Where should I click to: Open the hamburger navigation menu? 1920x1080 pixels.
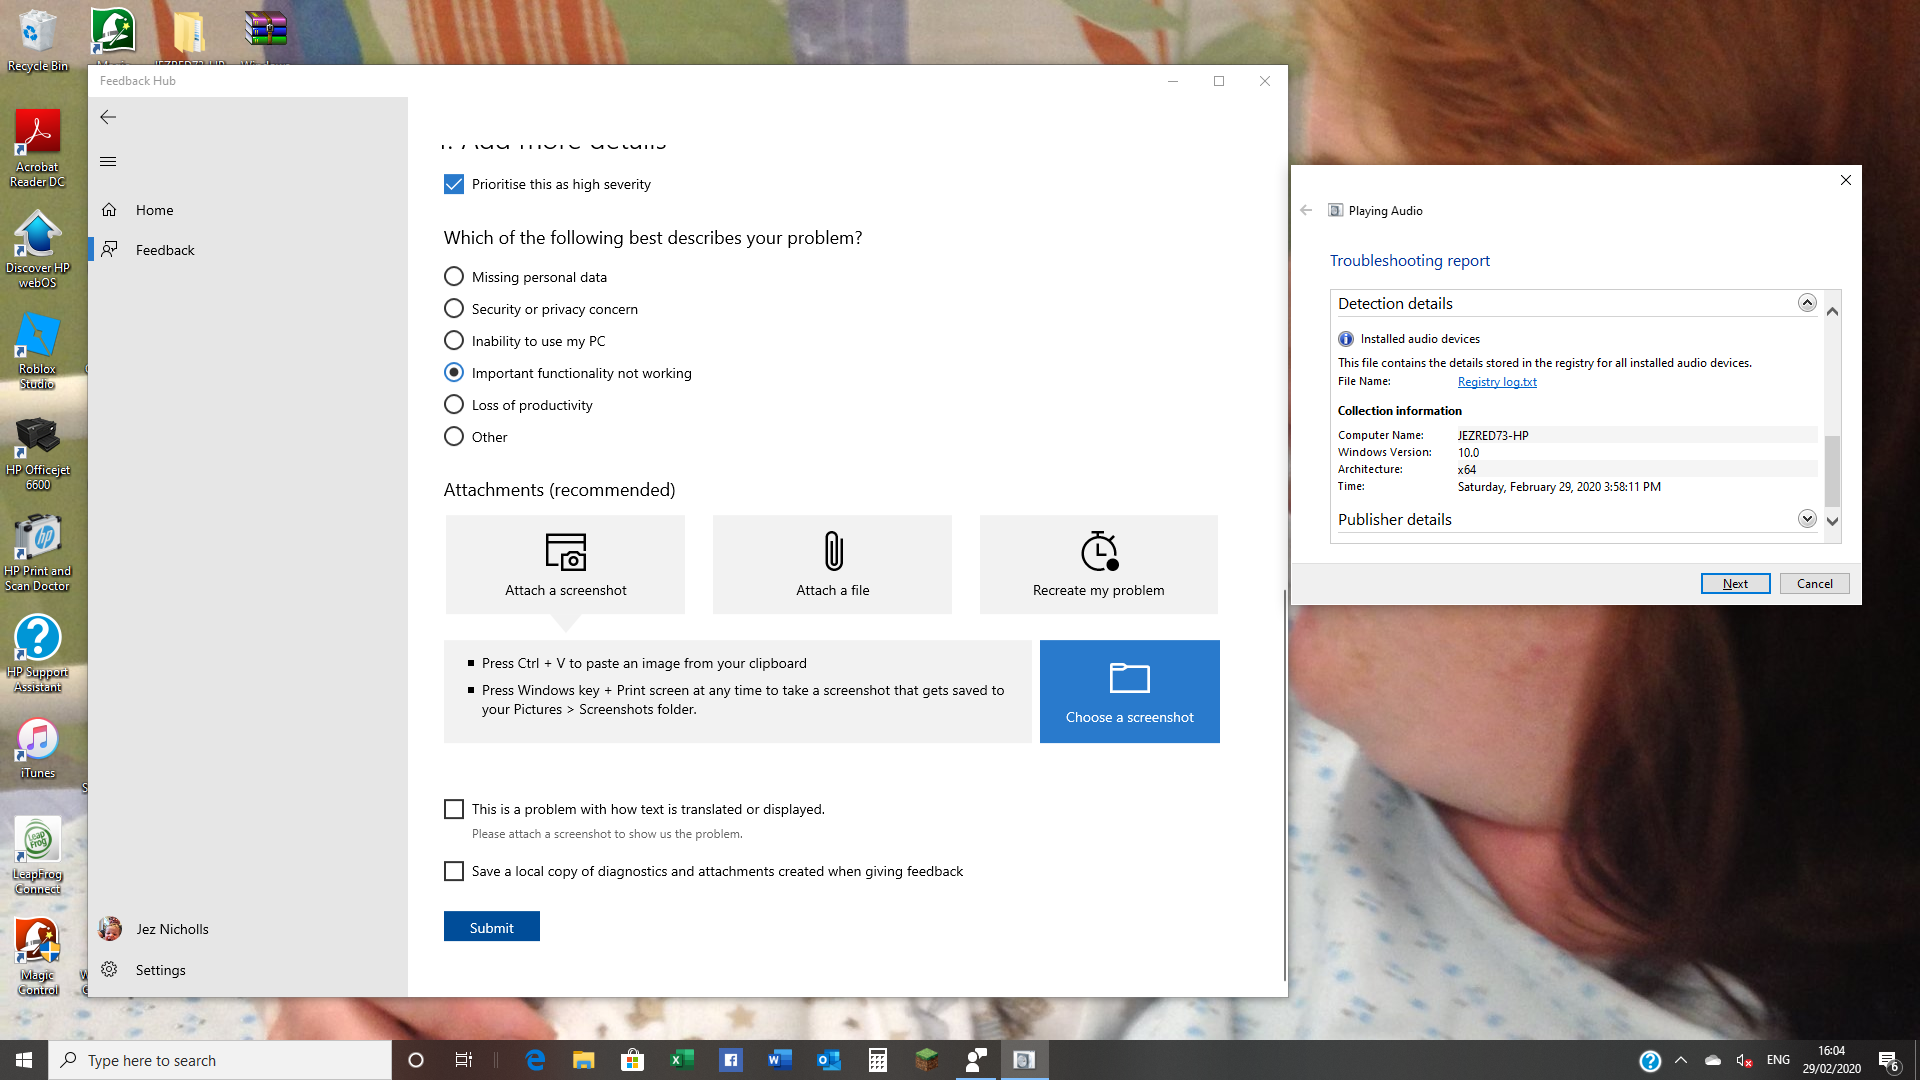click(108, 161)
